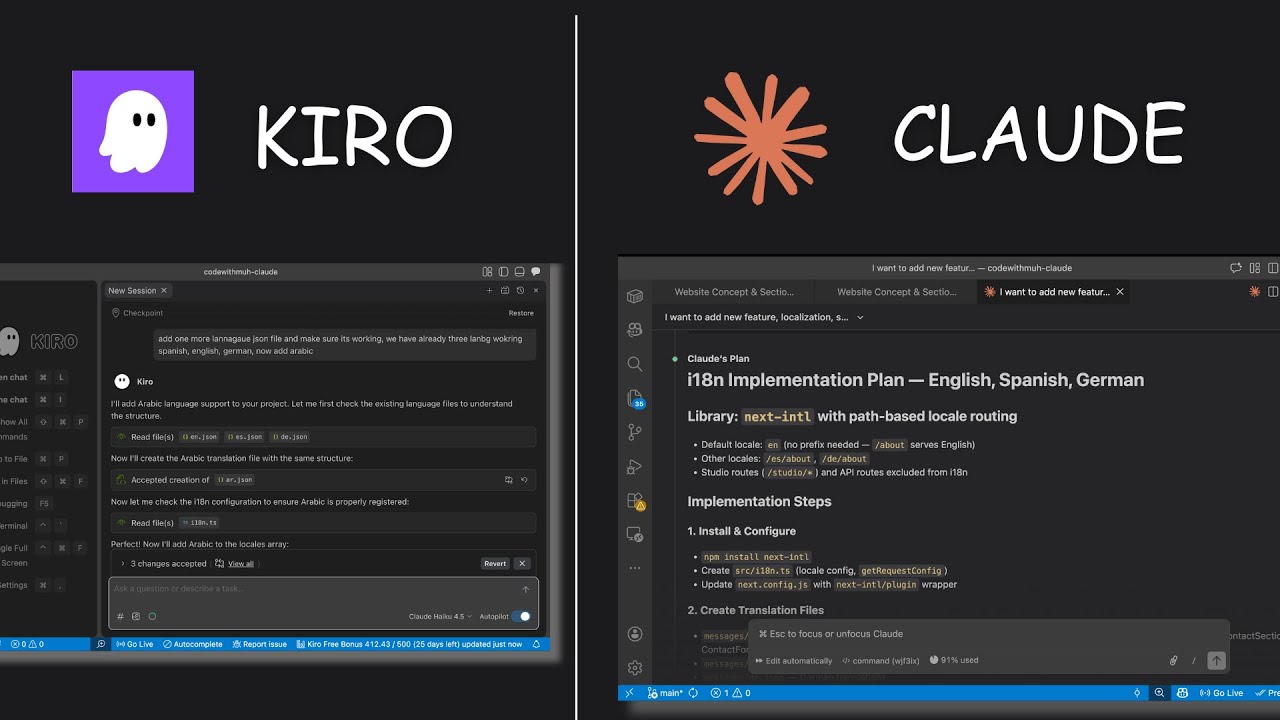This screenshot has width=1280, height=720.
Task: Click the accounts icon in Claude window sidebar
Action: pos(635,634)
